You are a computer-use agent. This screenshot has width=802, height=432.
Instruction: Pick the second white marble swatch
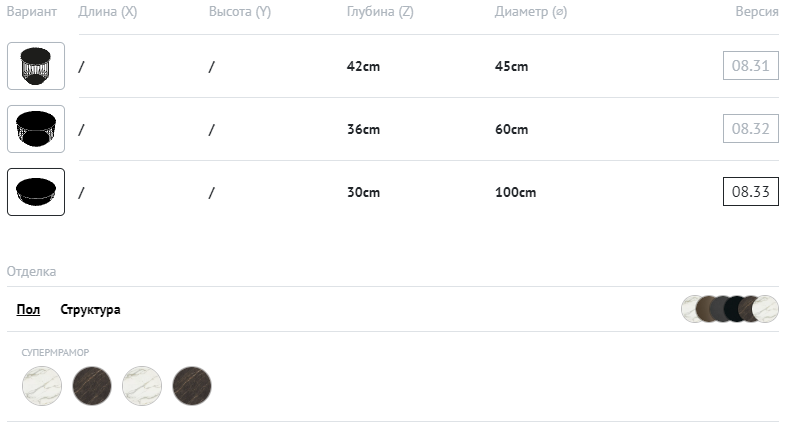pos(141,385)
